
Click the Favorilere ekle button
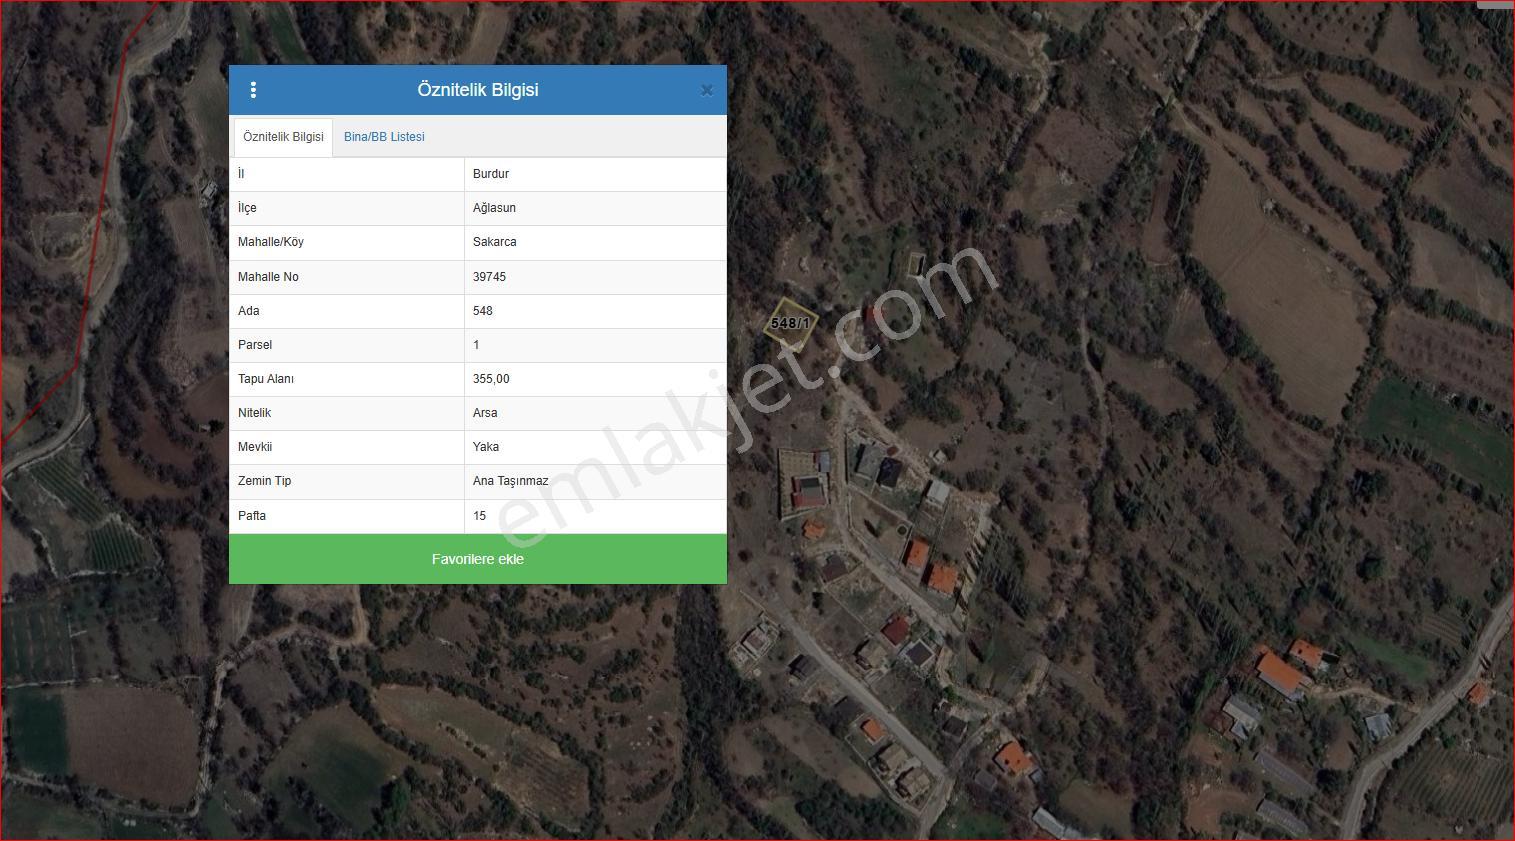[478, 559]
